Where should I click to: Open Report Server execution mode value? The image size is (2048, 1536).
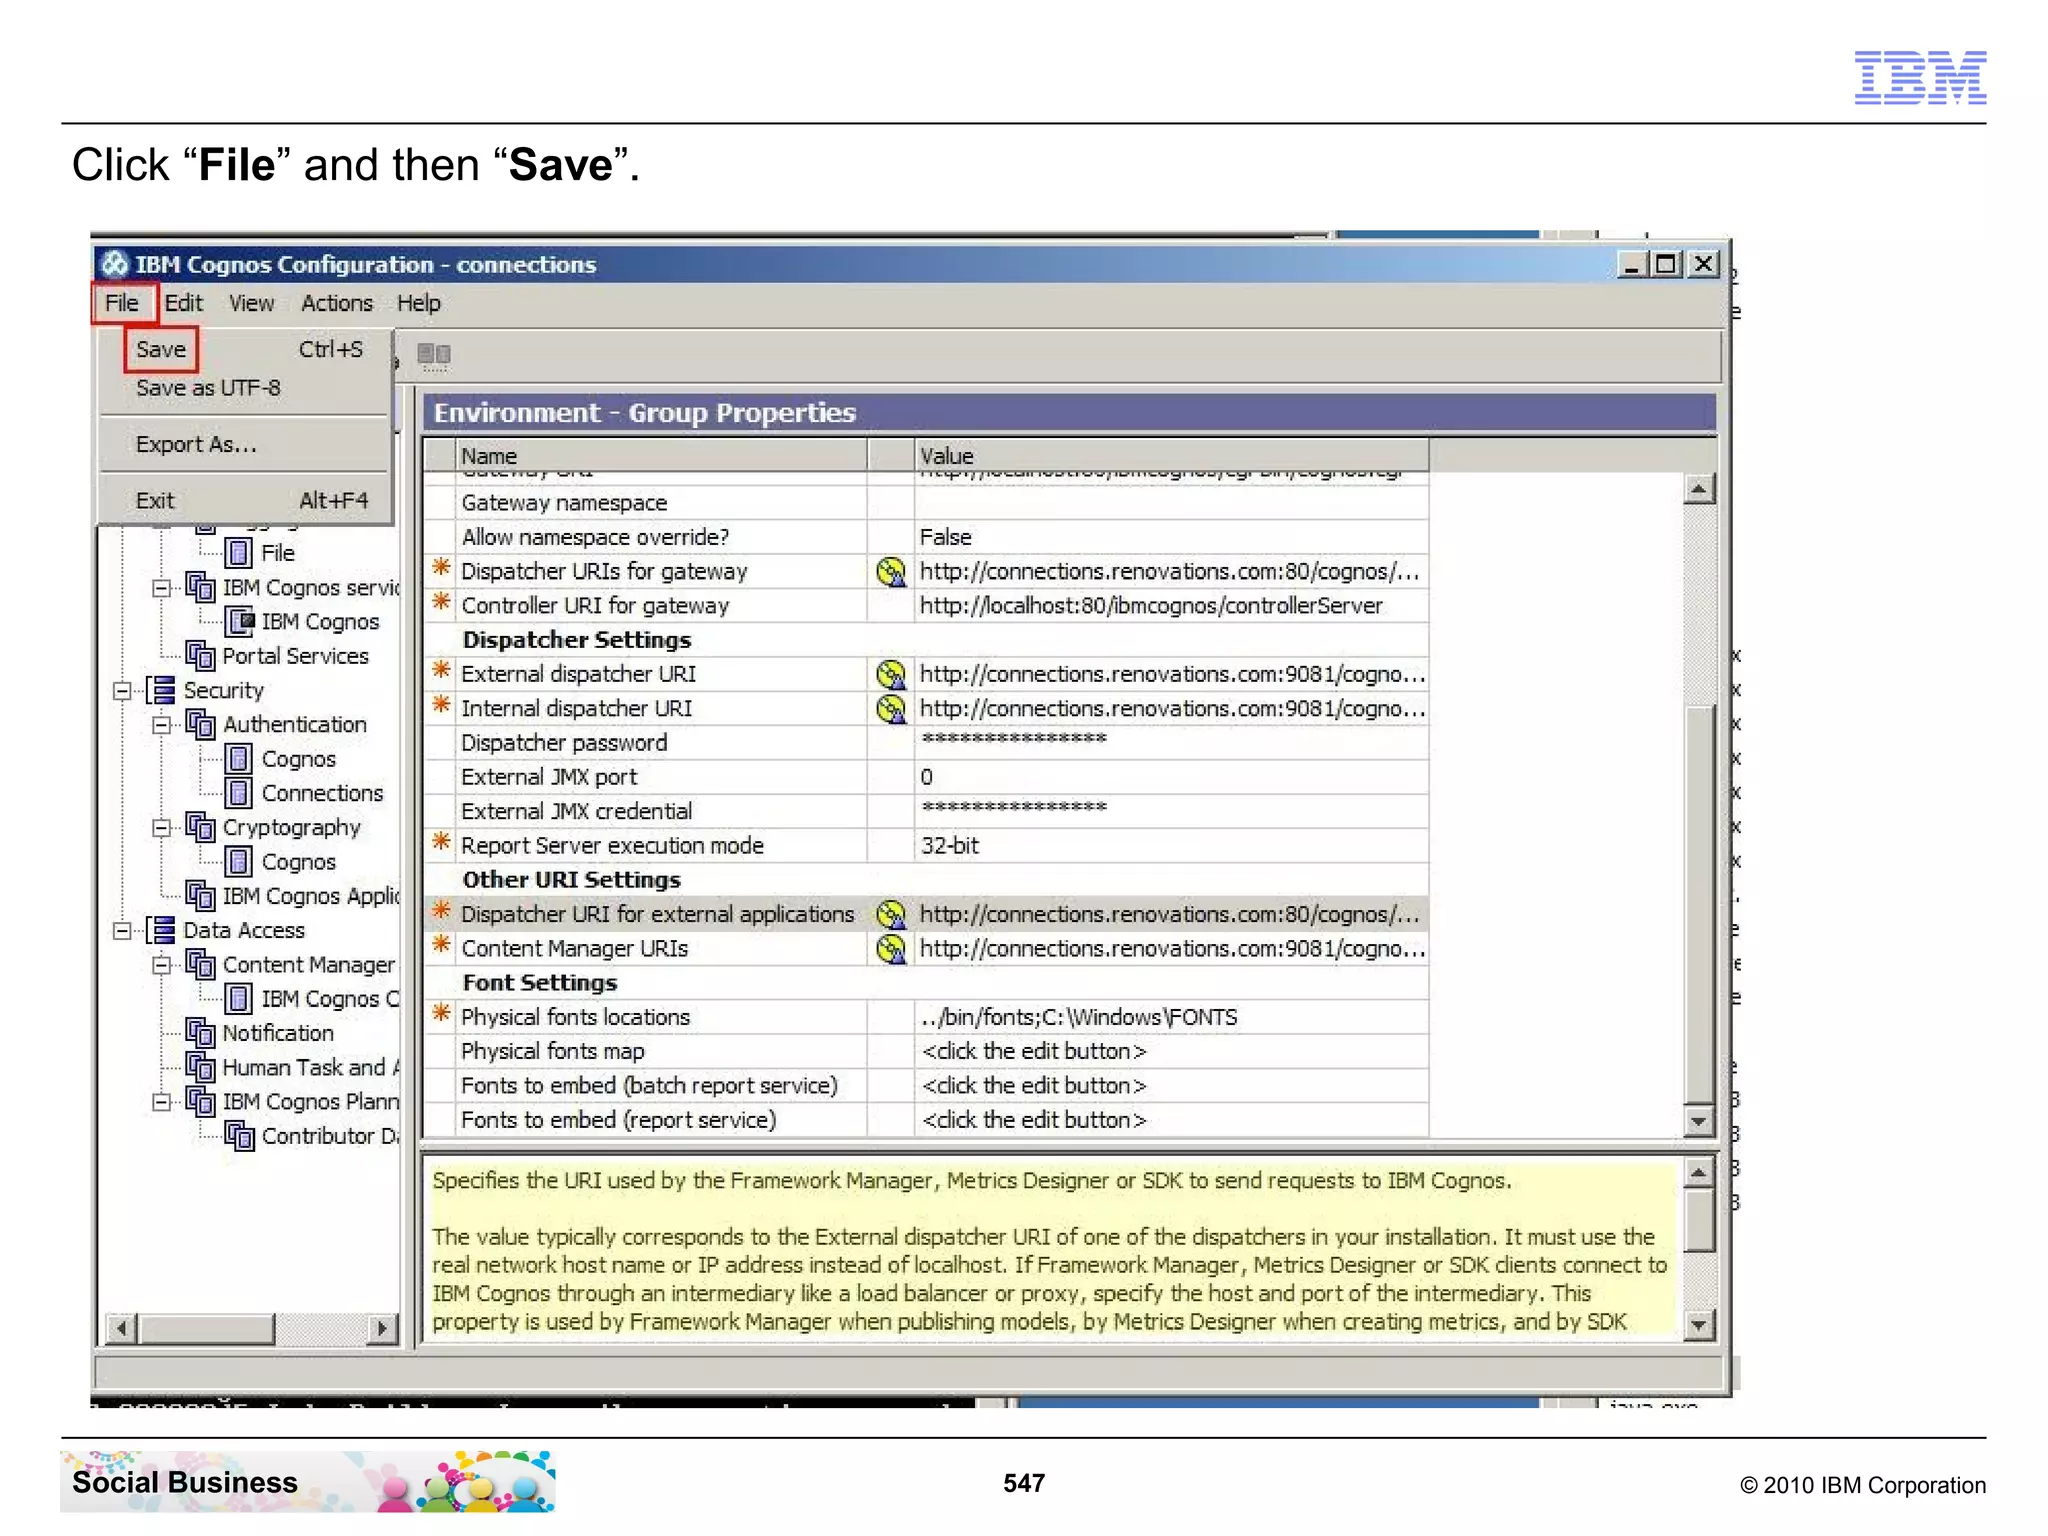point(1171,846)
